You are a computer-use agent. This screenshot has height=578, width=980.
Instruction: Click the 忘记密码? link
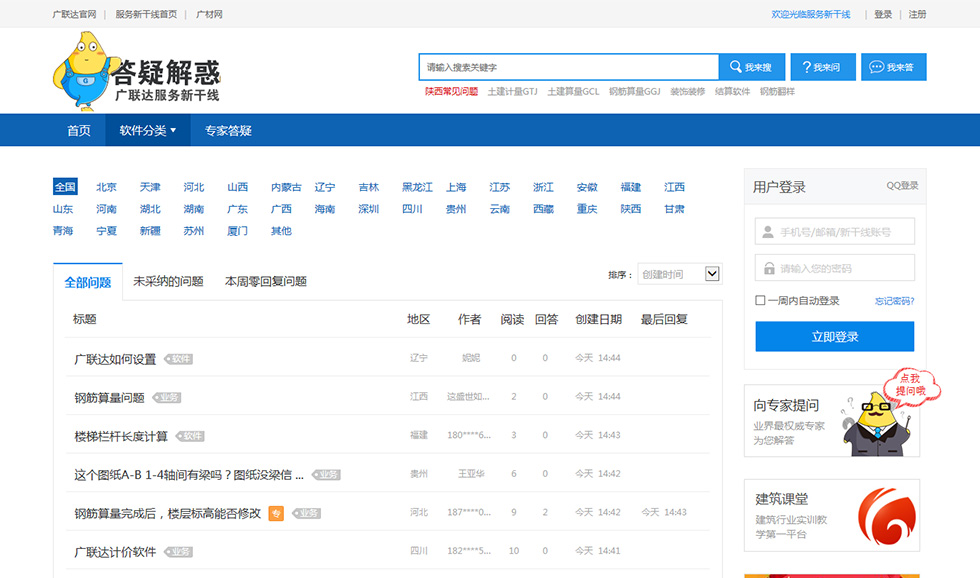tap(894, 300)
